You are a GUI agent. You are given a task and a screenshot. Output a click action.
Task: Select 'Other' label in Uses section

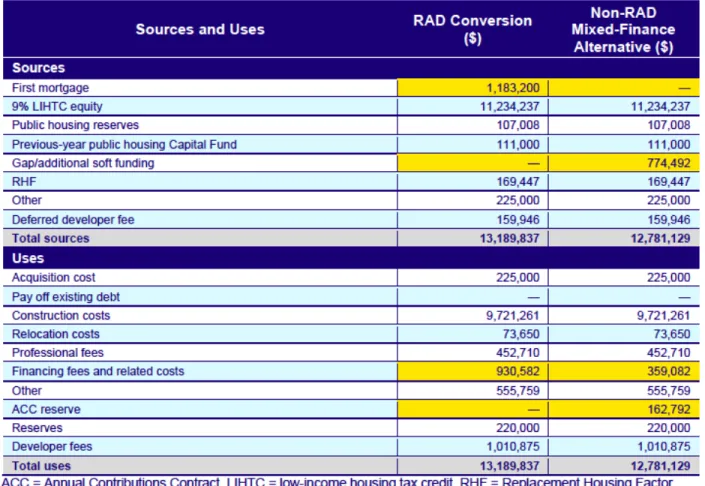[x=27, y=391]
